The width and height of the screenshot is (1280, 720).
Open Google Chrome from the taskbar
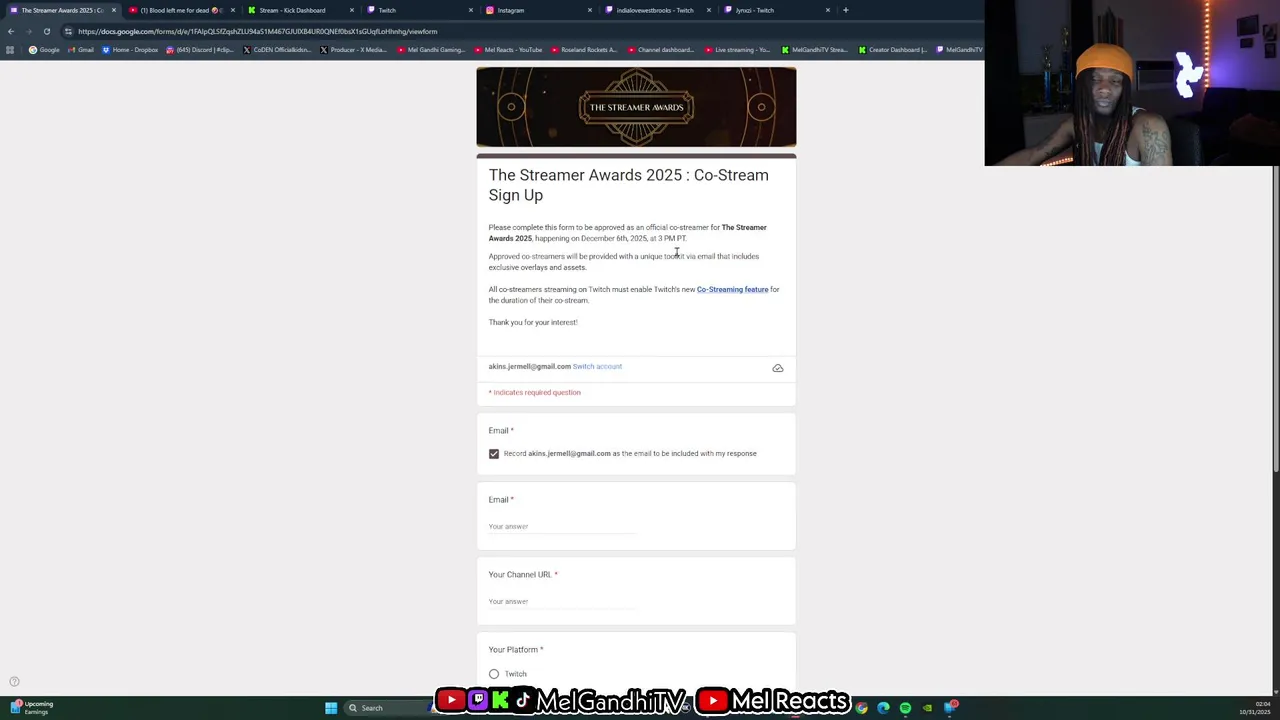(861, 708)
